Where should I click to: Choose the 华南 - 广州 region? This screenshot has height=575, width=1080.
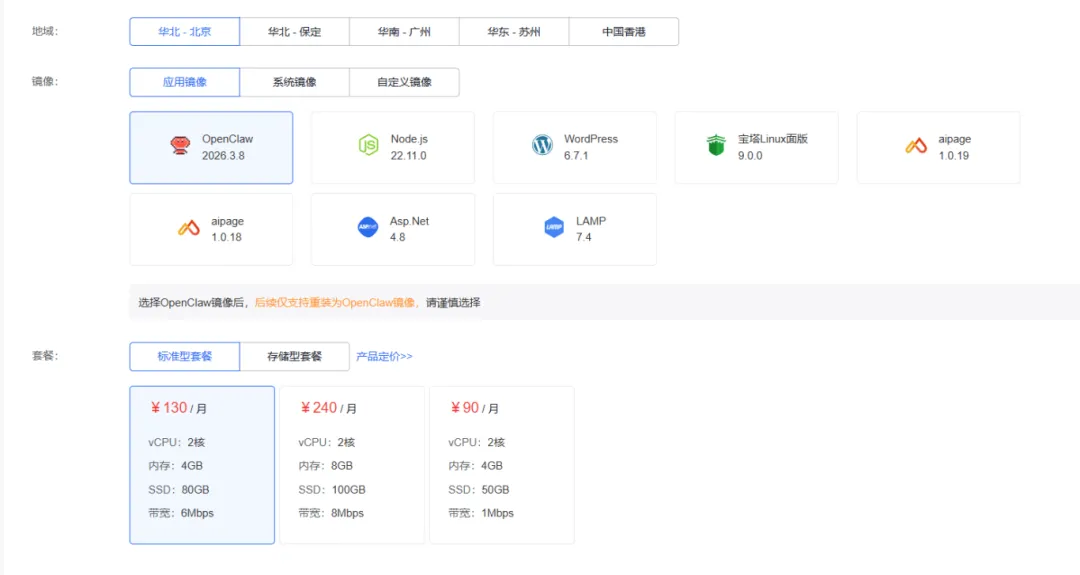(x=404, y=32)
